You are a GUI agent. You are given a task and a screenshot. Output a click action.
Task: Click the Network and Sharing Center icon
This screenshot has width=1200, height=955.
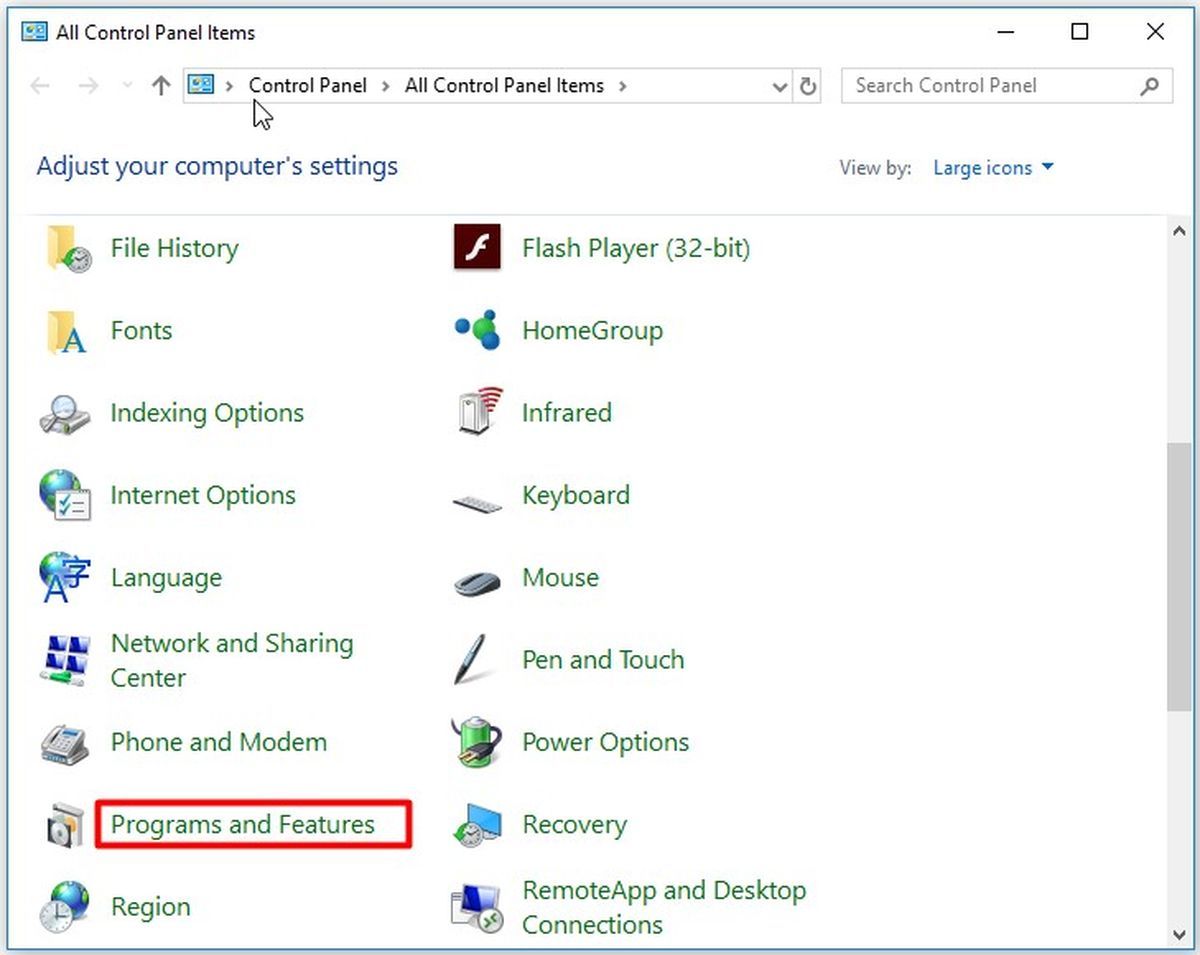pyautogui.click(x=65, y=660)
